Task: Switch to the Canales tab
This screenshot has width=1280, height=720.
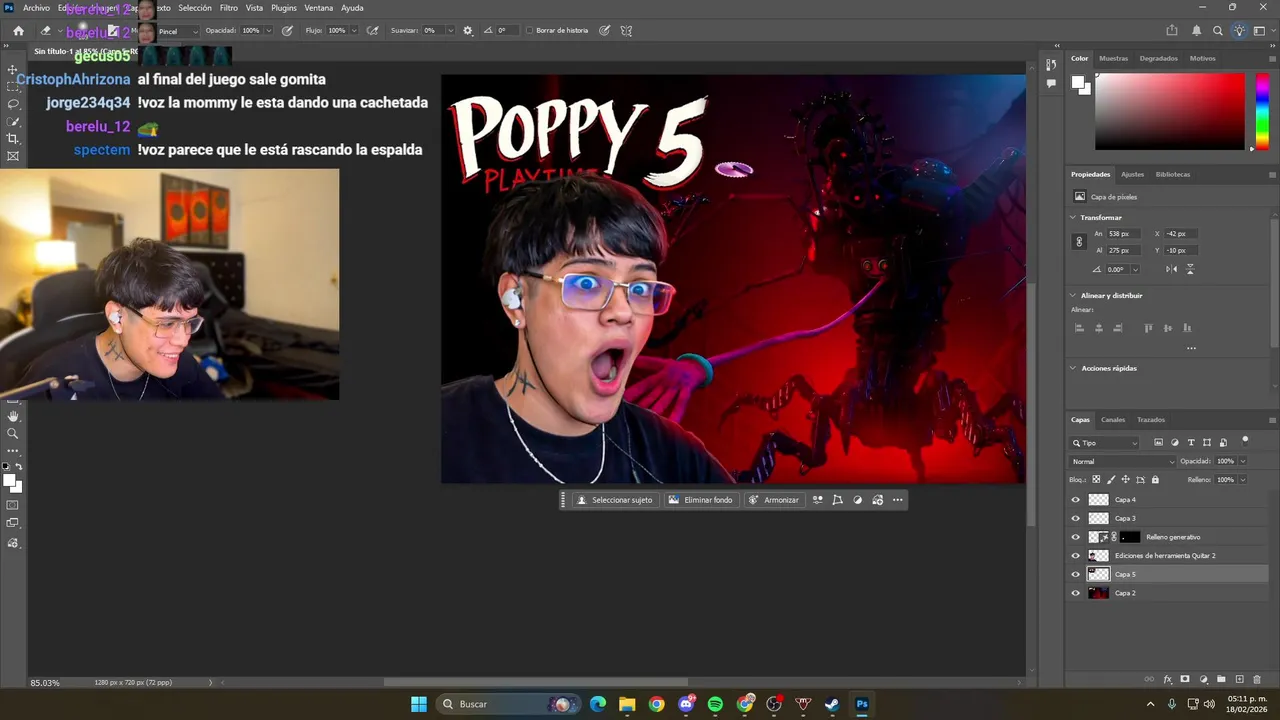Action: point(1113,420)
